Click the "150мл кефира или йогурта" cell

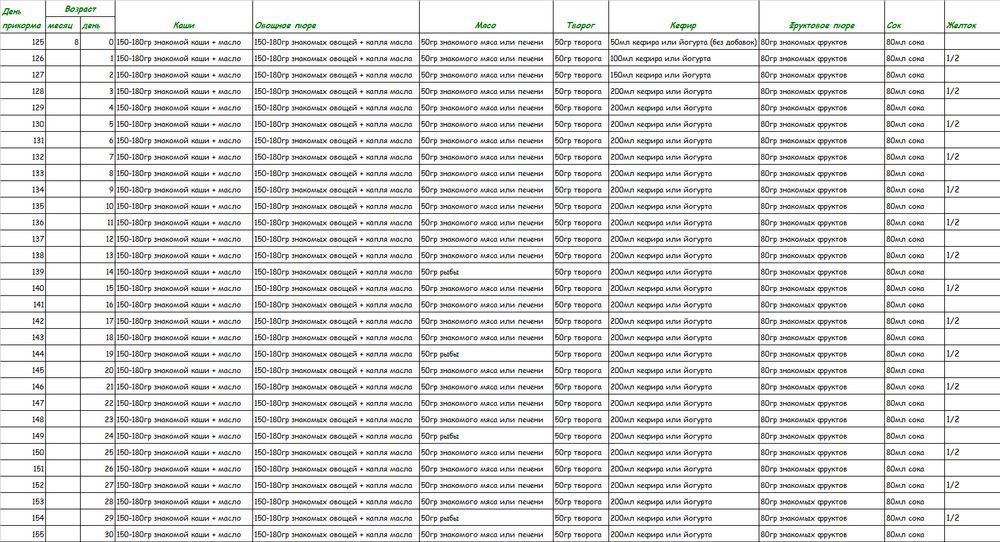click(682, 75)
